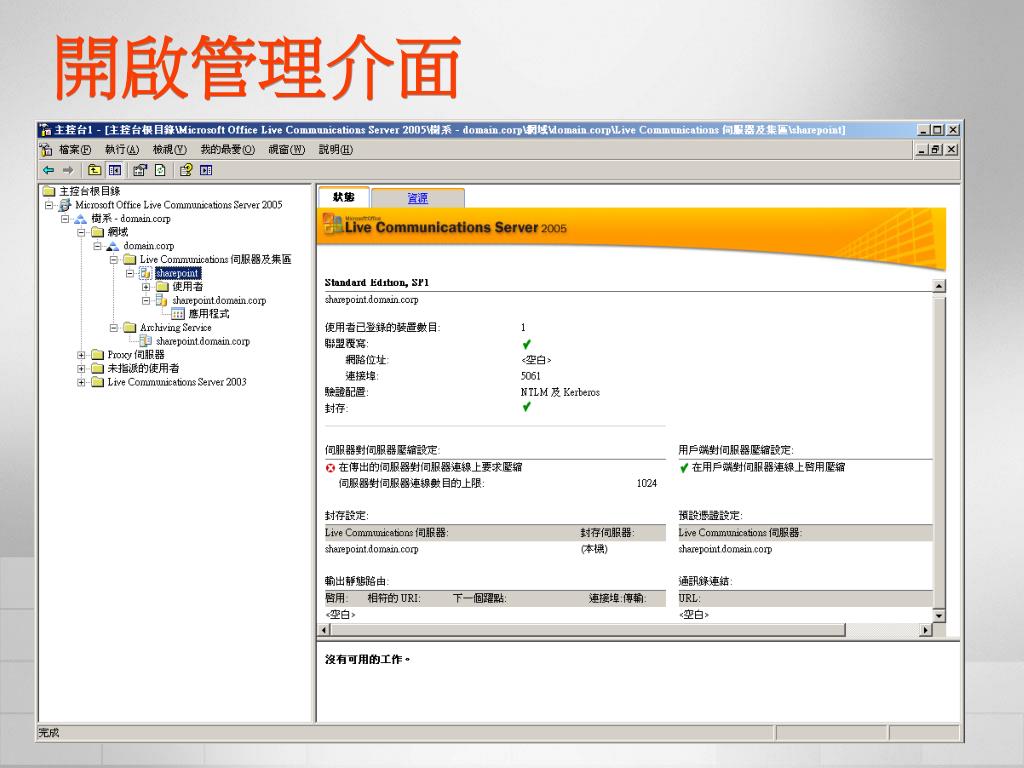Select the 主控台根目錄 folder icon
Image resolution: width=1024 pixels, height=768 pixels.
(x=49, y=191)
